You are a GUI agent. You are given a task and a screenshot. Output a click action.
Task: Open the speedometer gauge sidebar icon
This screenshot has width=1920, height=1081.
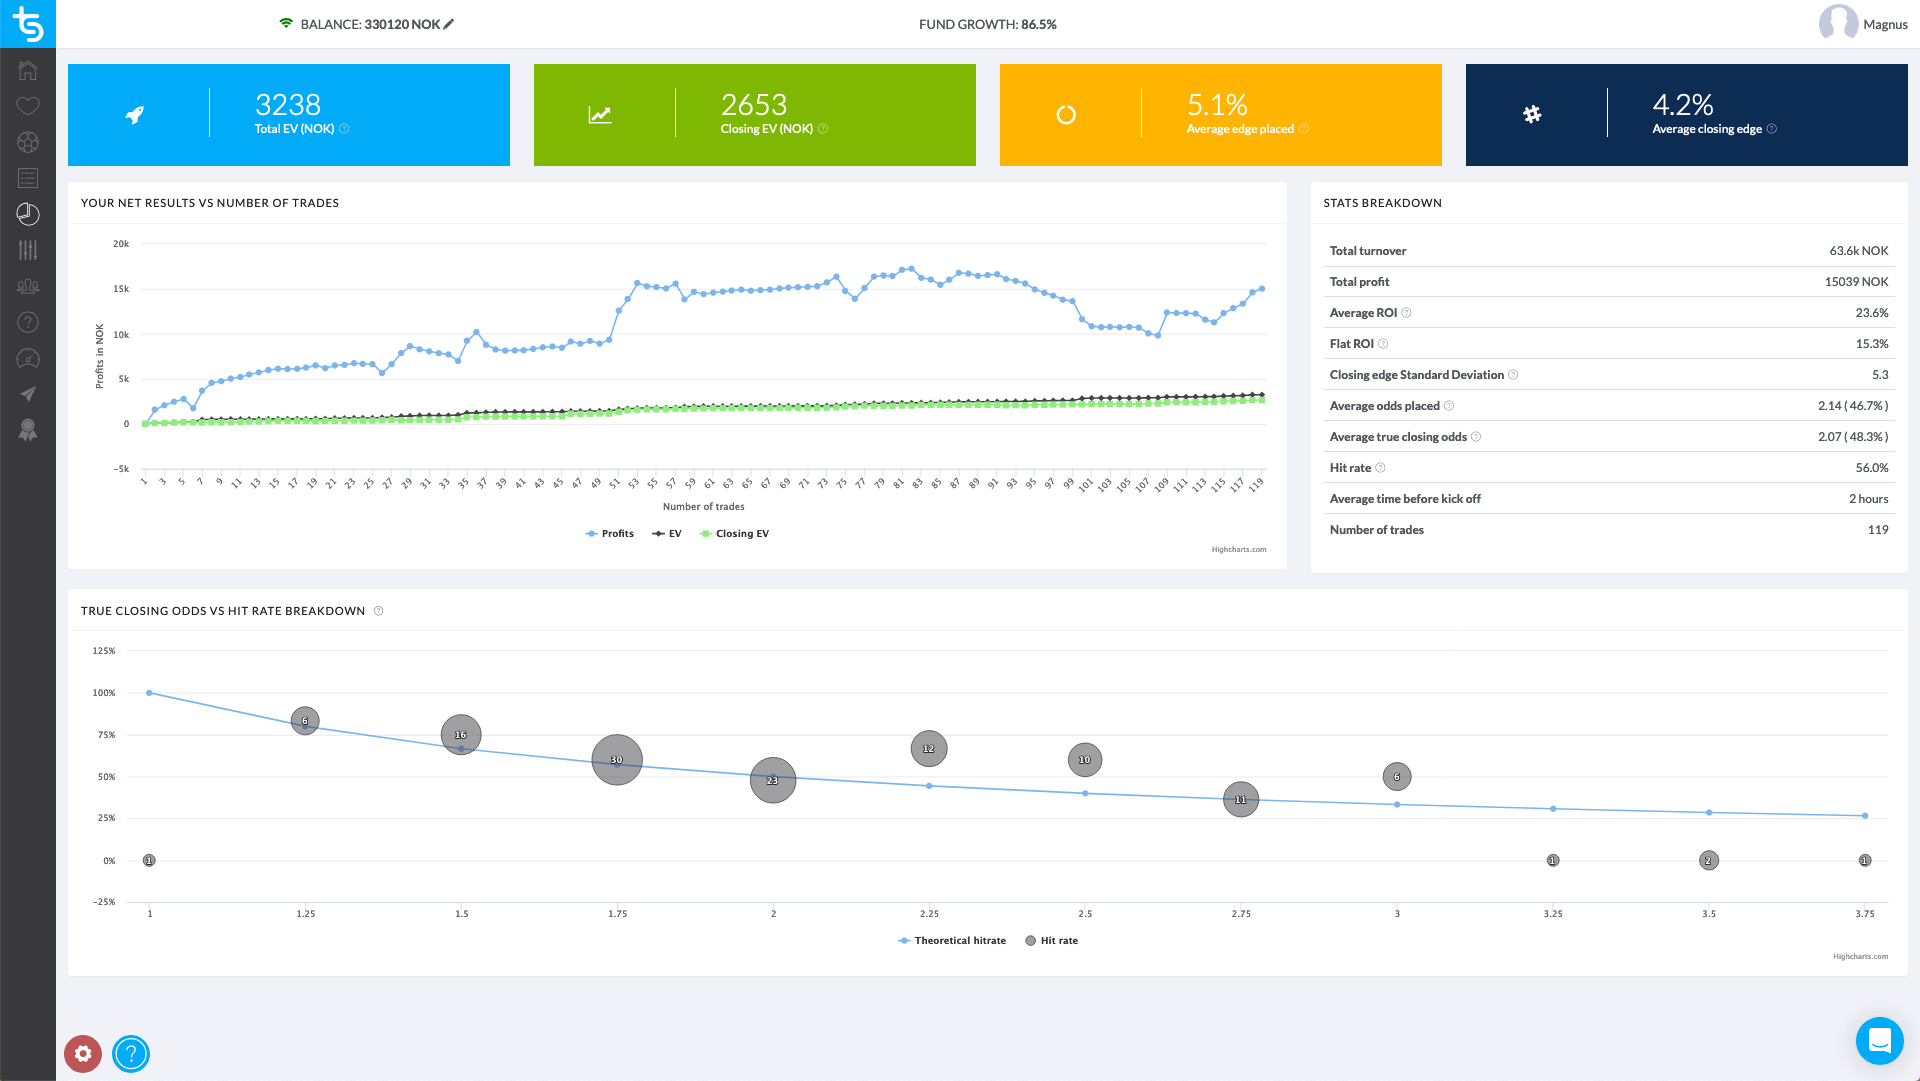(x=28, y=358)
